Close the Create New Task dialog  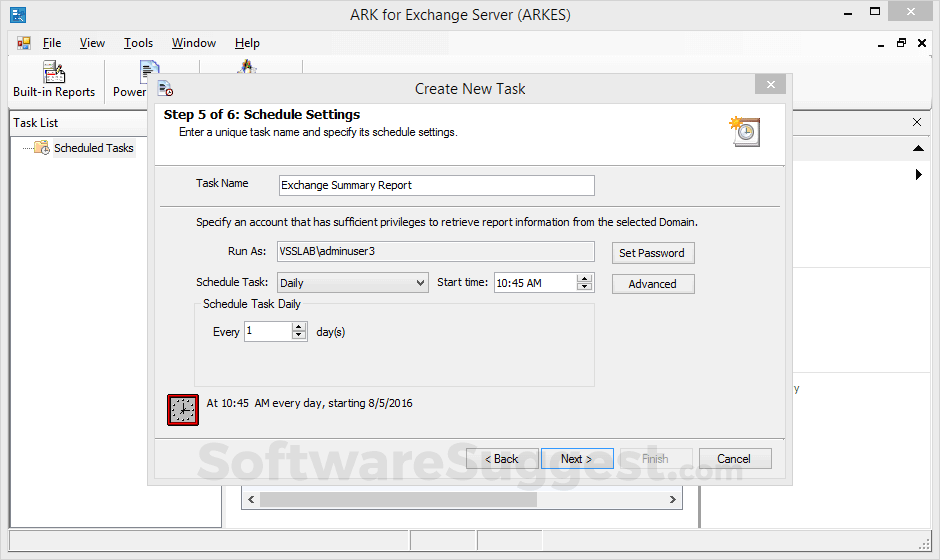point(770,85)
